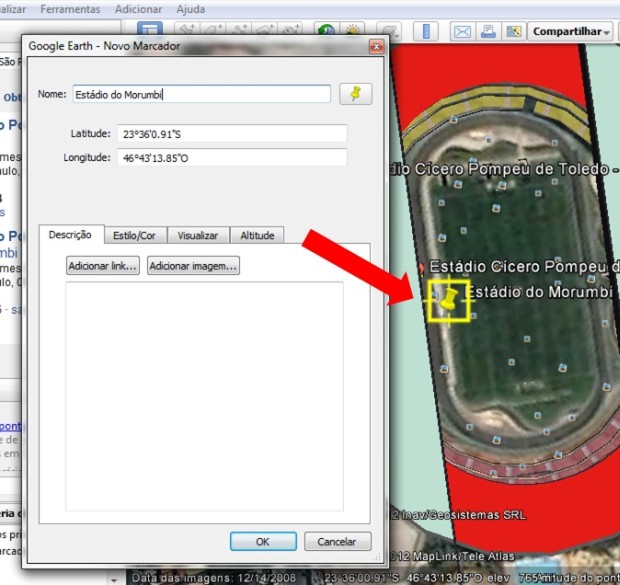Click inside the description text area
Viewport: 620px width, 585px height.
point(204,396)
